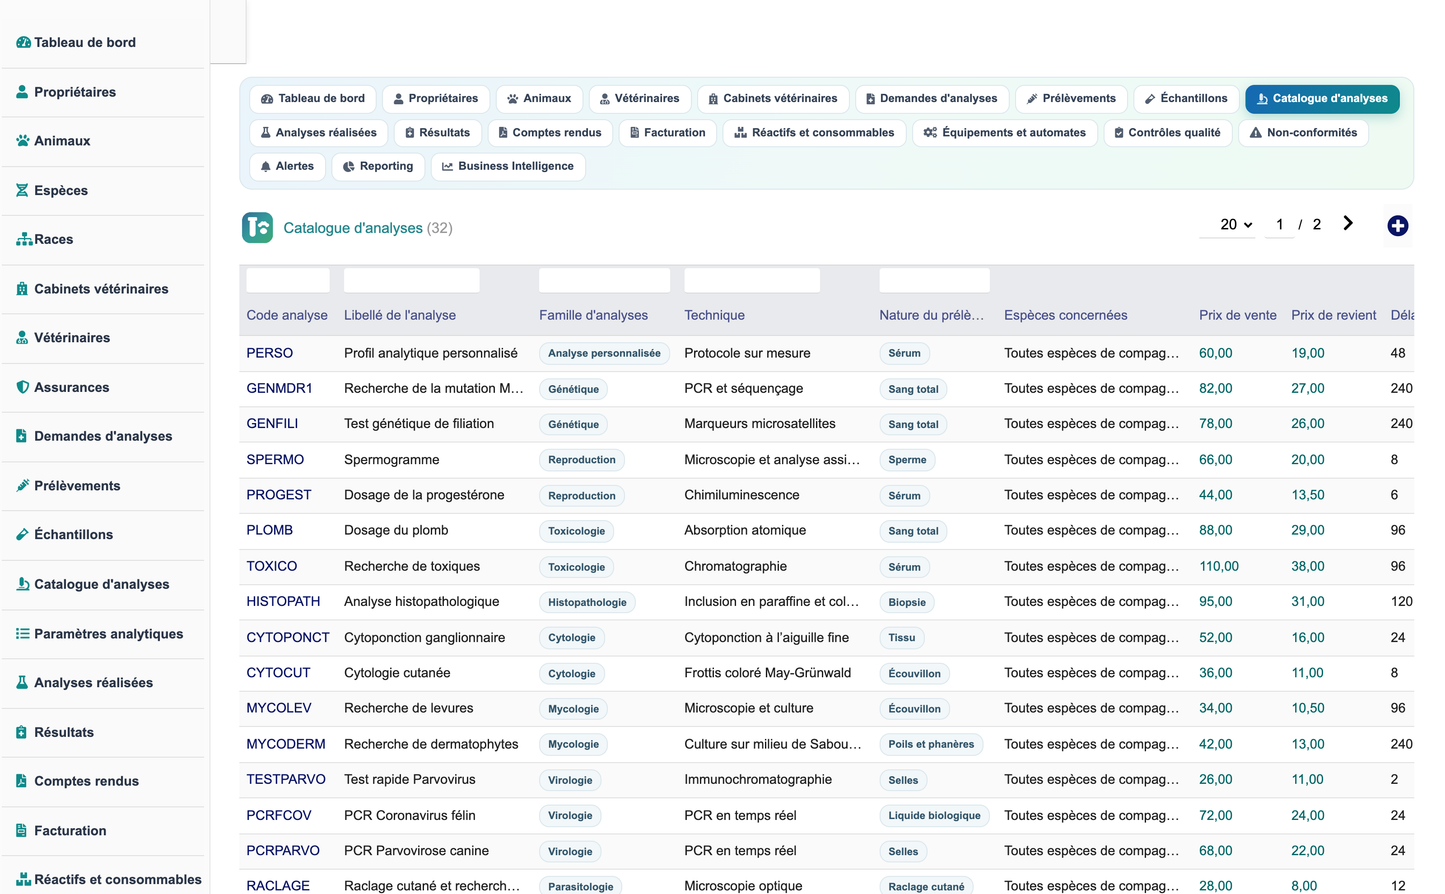The image size is (1445, 894).
Task: Open Réactifs et consommables top tab
Action: coord(815,133)
